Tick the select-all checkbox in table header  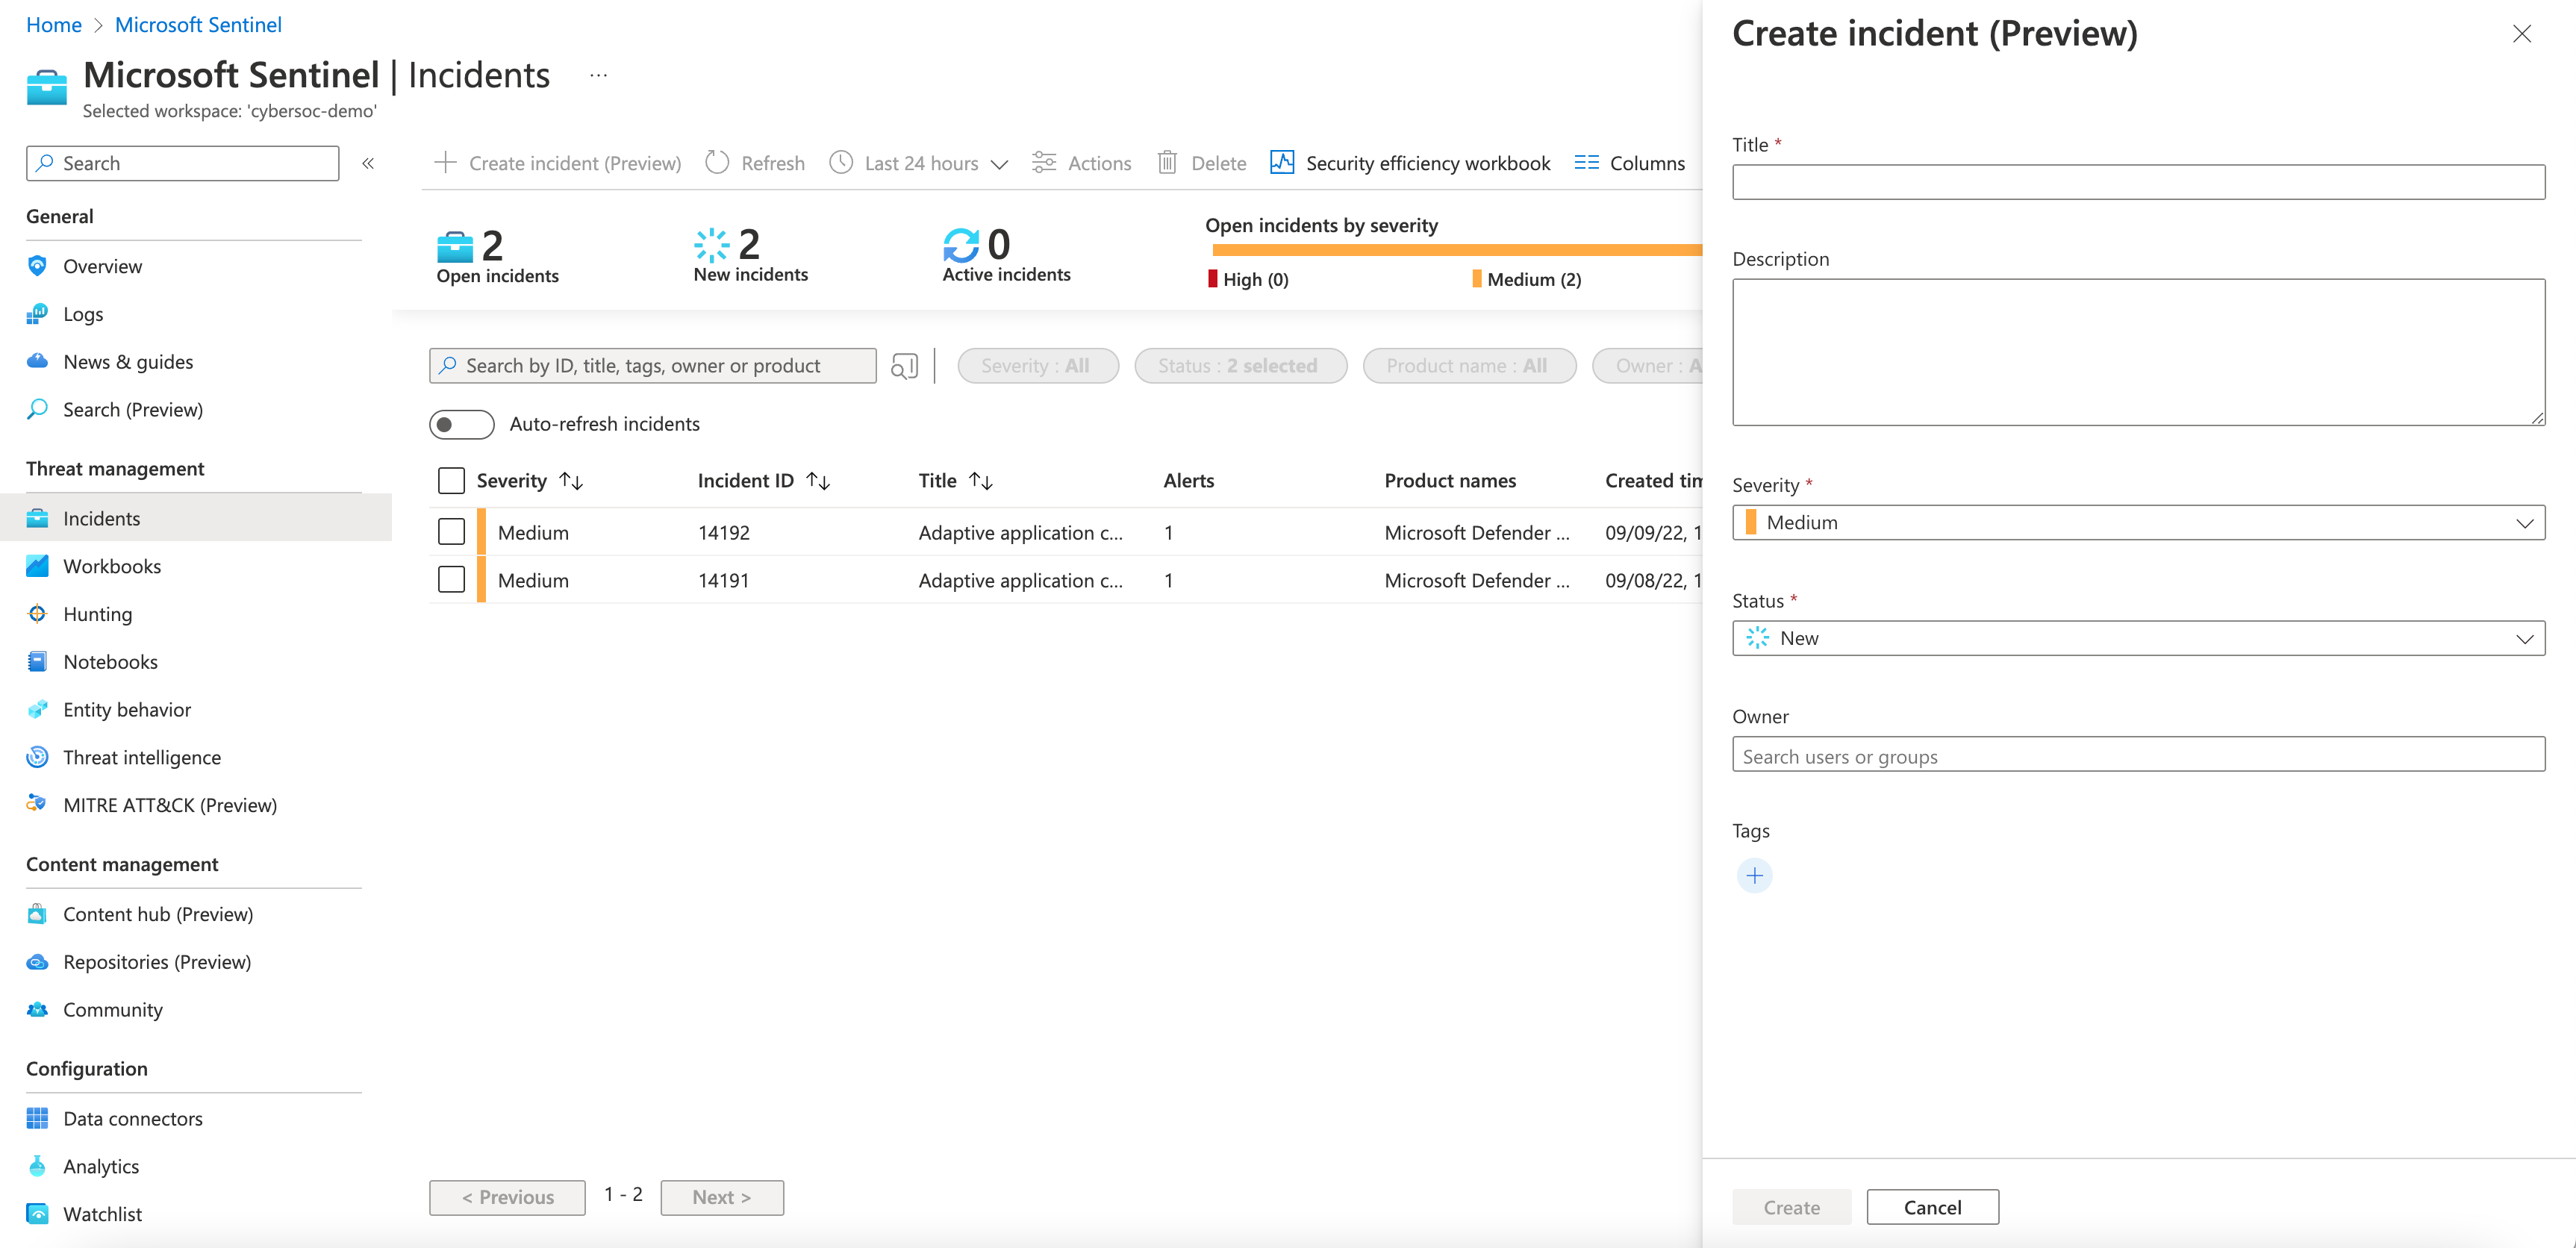click(451, 481)
